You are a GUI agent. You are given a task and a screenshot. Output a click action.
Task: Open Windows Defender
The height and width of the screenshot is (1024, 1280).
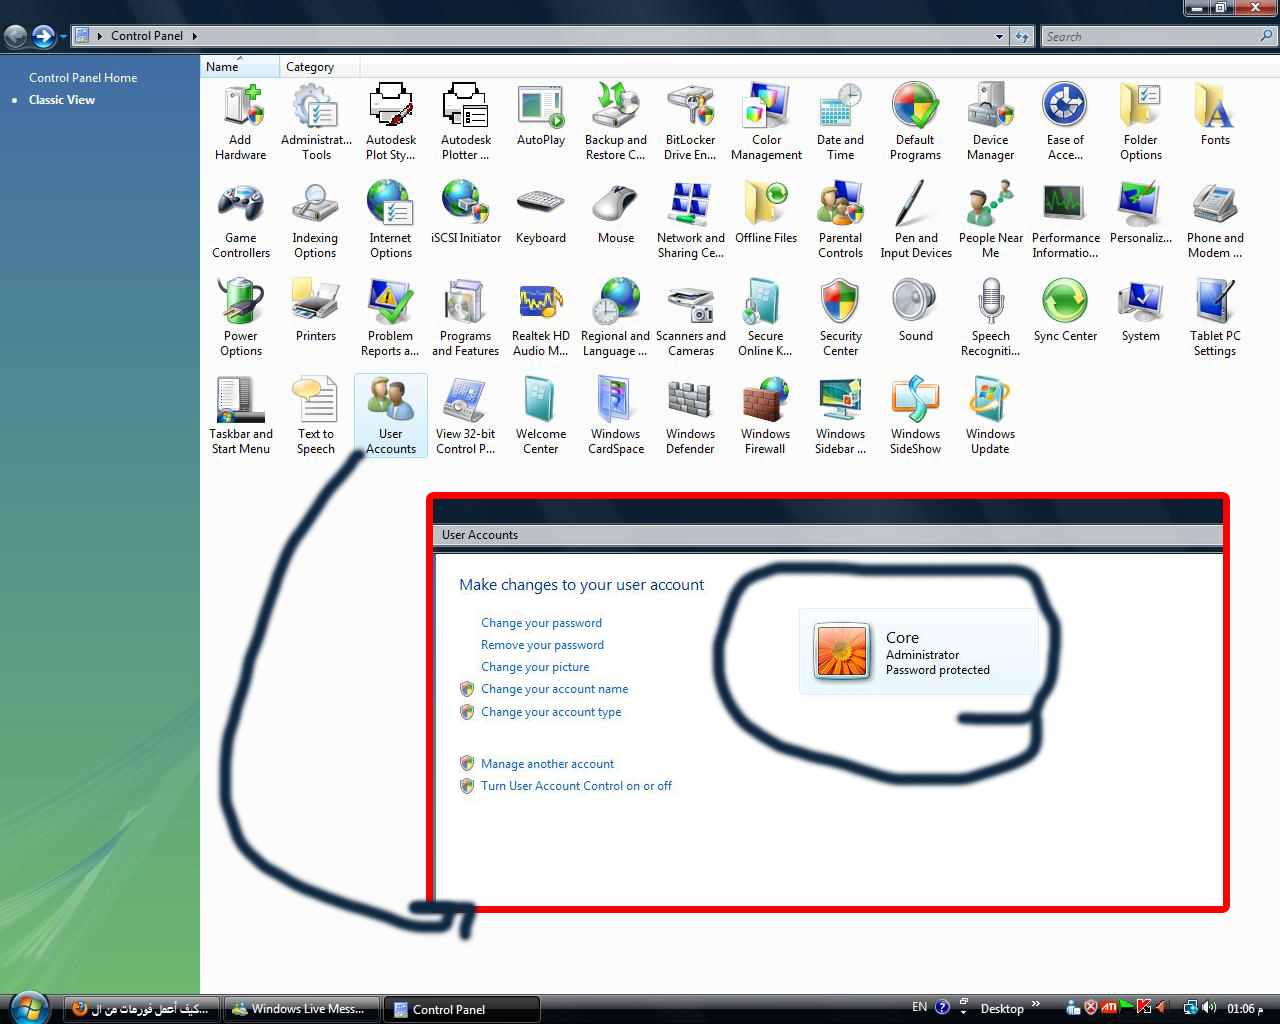coord(690,416)
